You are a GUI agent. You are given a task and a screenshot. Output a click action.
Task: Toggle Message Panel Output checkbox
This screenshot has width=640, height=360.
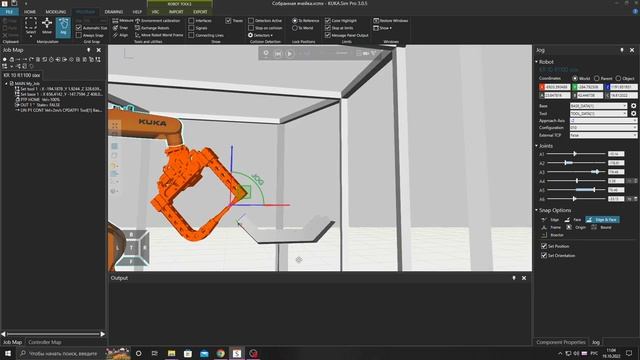(327, 35)
